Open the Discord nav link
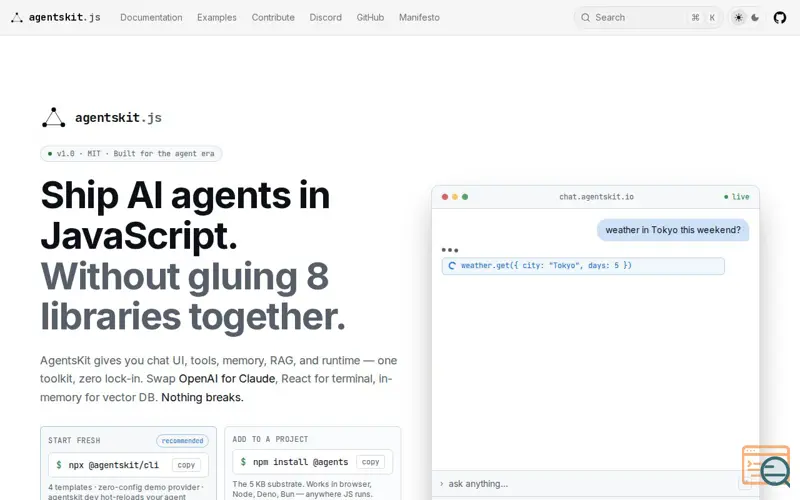Screen dimensions: 800x500 pos(326,17)
